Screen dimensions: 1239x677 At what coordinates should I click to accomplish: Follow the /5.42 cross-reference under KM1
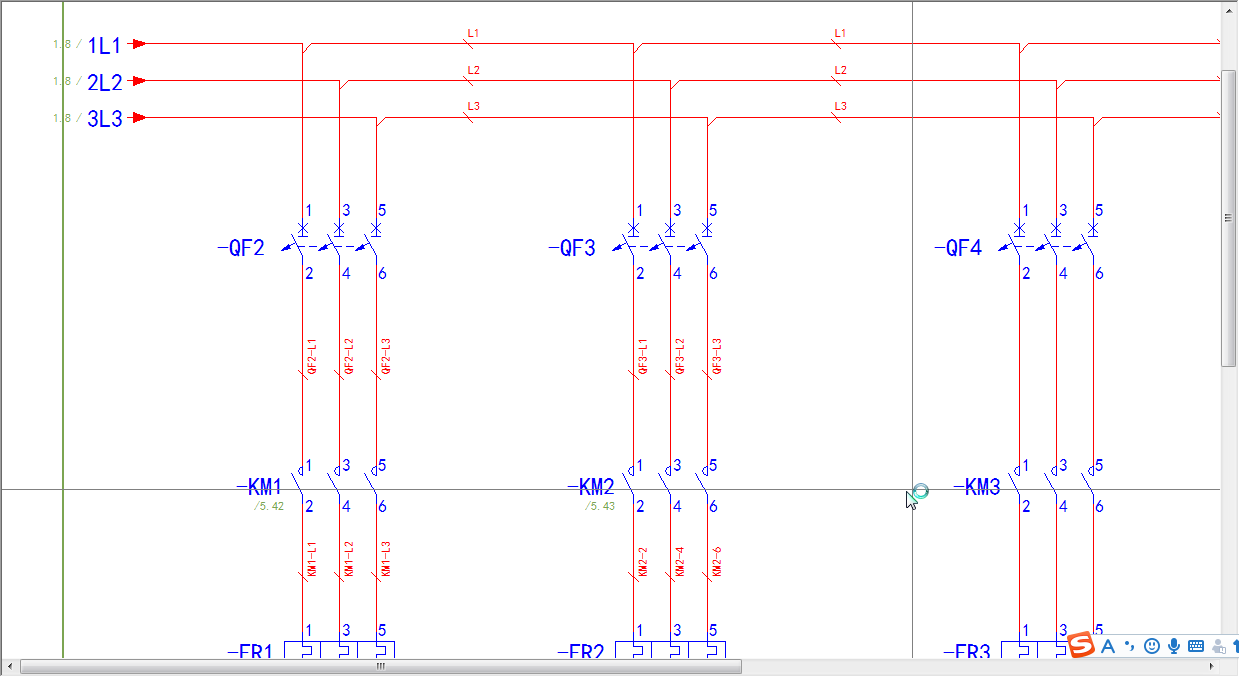pyautogui.click(x=269, y=507)
